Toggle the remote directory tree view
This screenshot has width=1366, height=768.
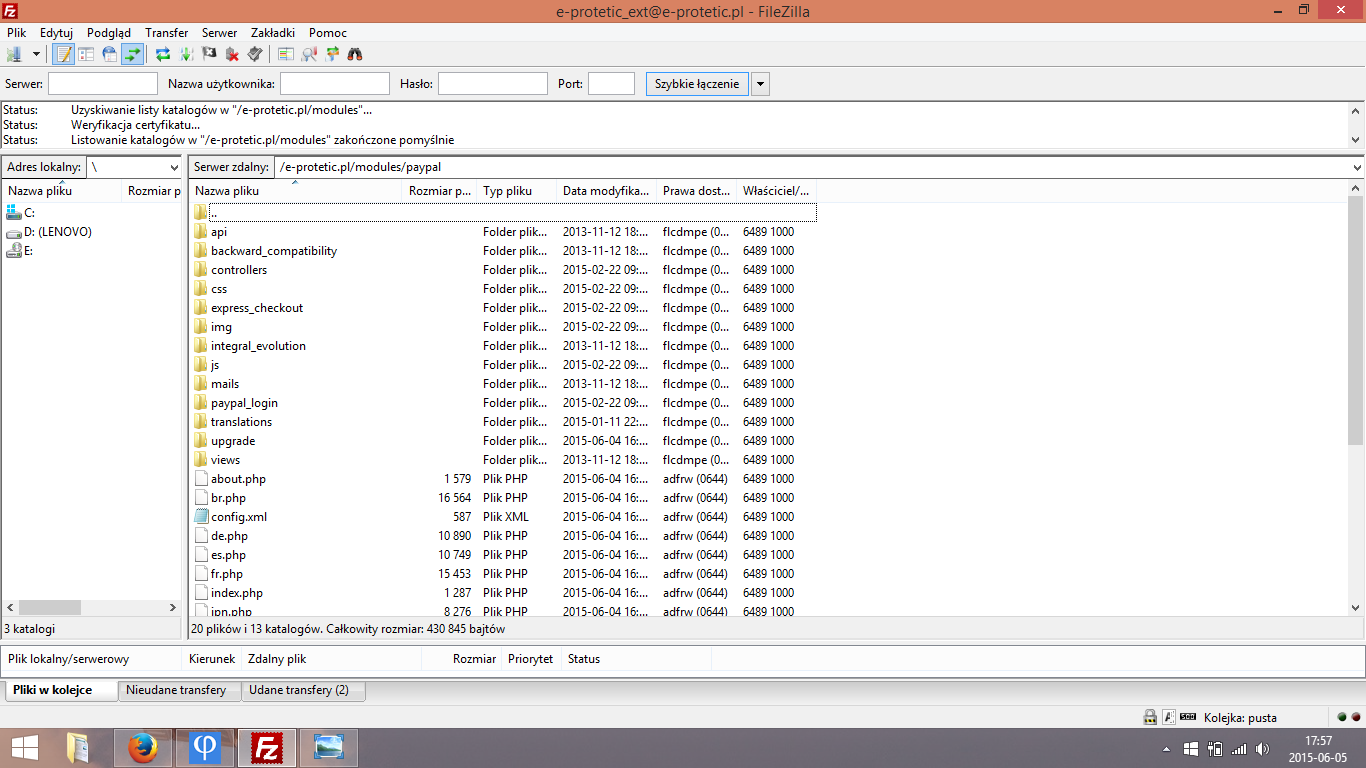[x=109, y=54]
